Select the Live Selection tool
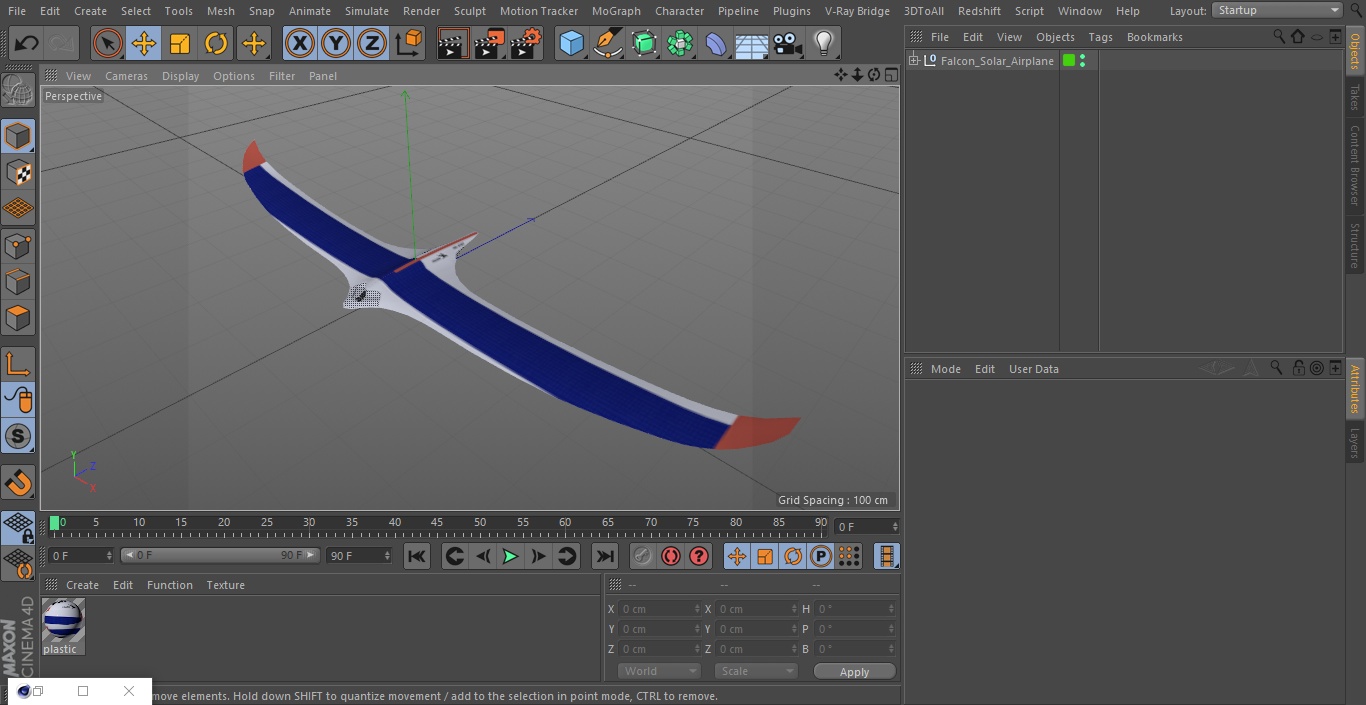The height and width of the screenshot is (705, 1366). pyautogui.click(x=108, y=44)
